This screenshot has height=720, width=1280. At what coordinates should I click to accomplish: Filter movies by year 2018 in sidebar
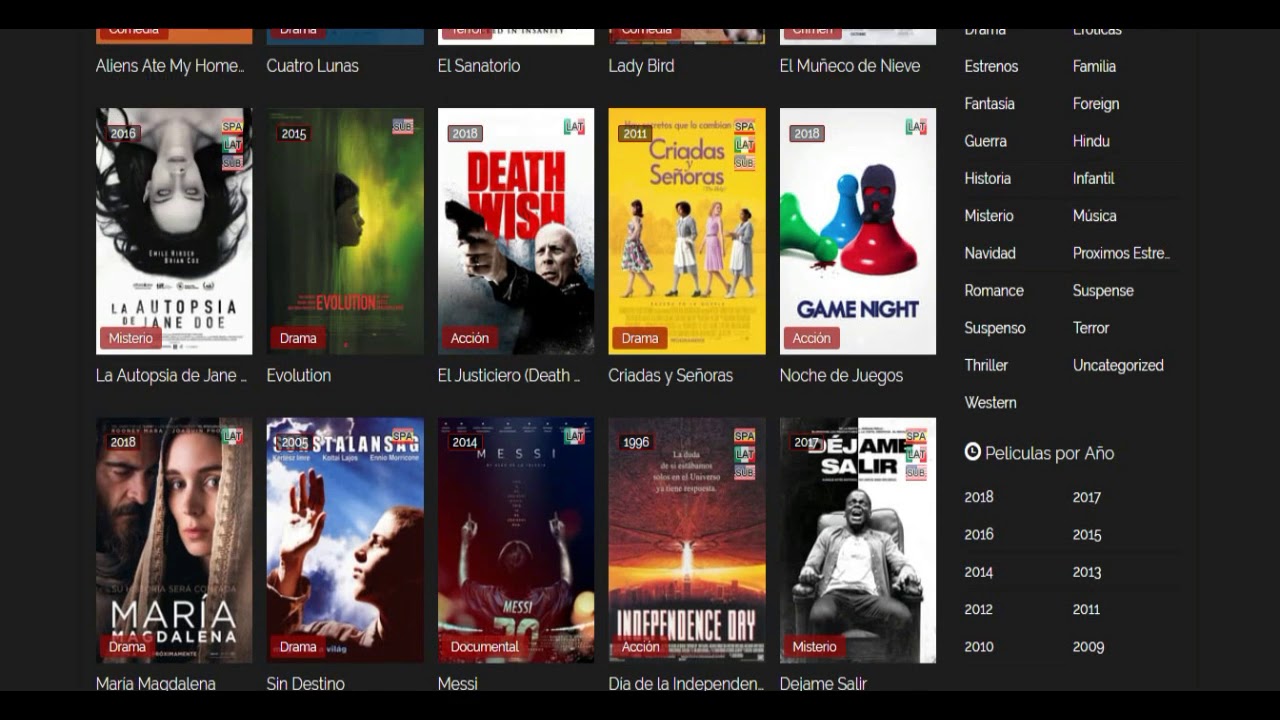coord(979,497)
